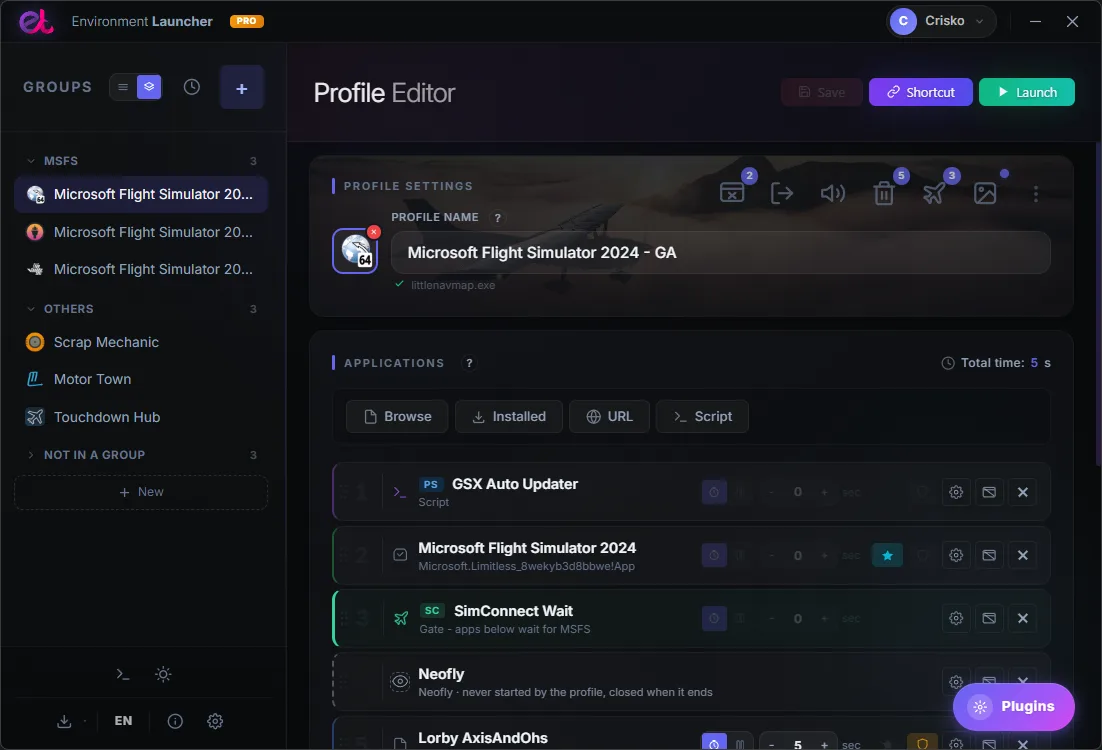Click the window state icon for GSX Auto Updater

989,492
